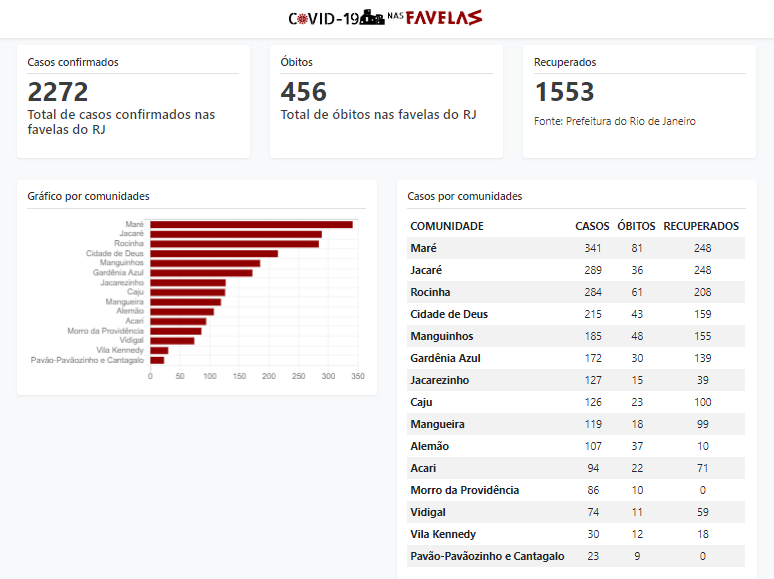
Task: Click the Óbitos total 456
Action: point(304,92)
